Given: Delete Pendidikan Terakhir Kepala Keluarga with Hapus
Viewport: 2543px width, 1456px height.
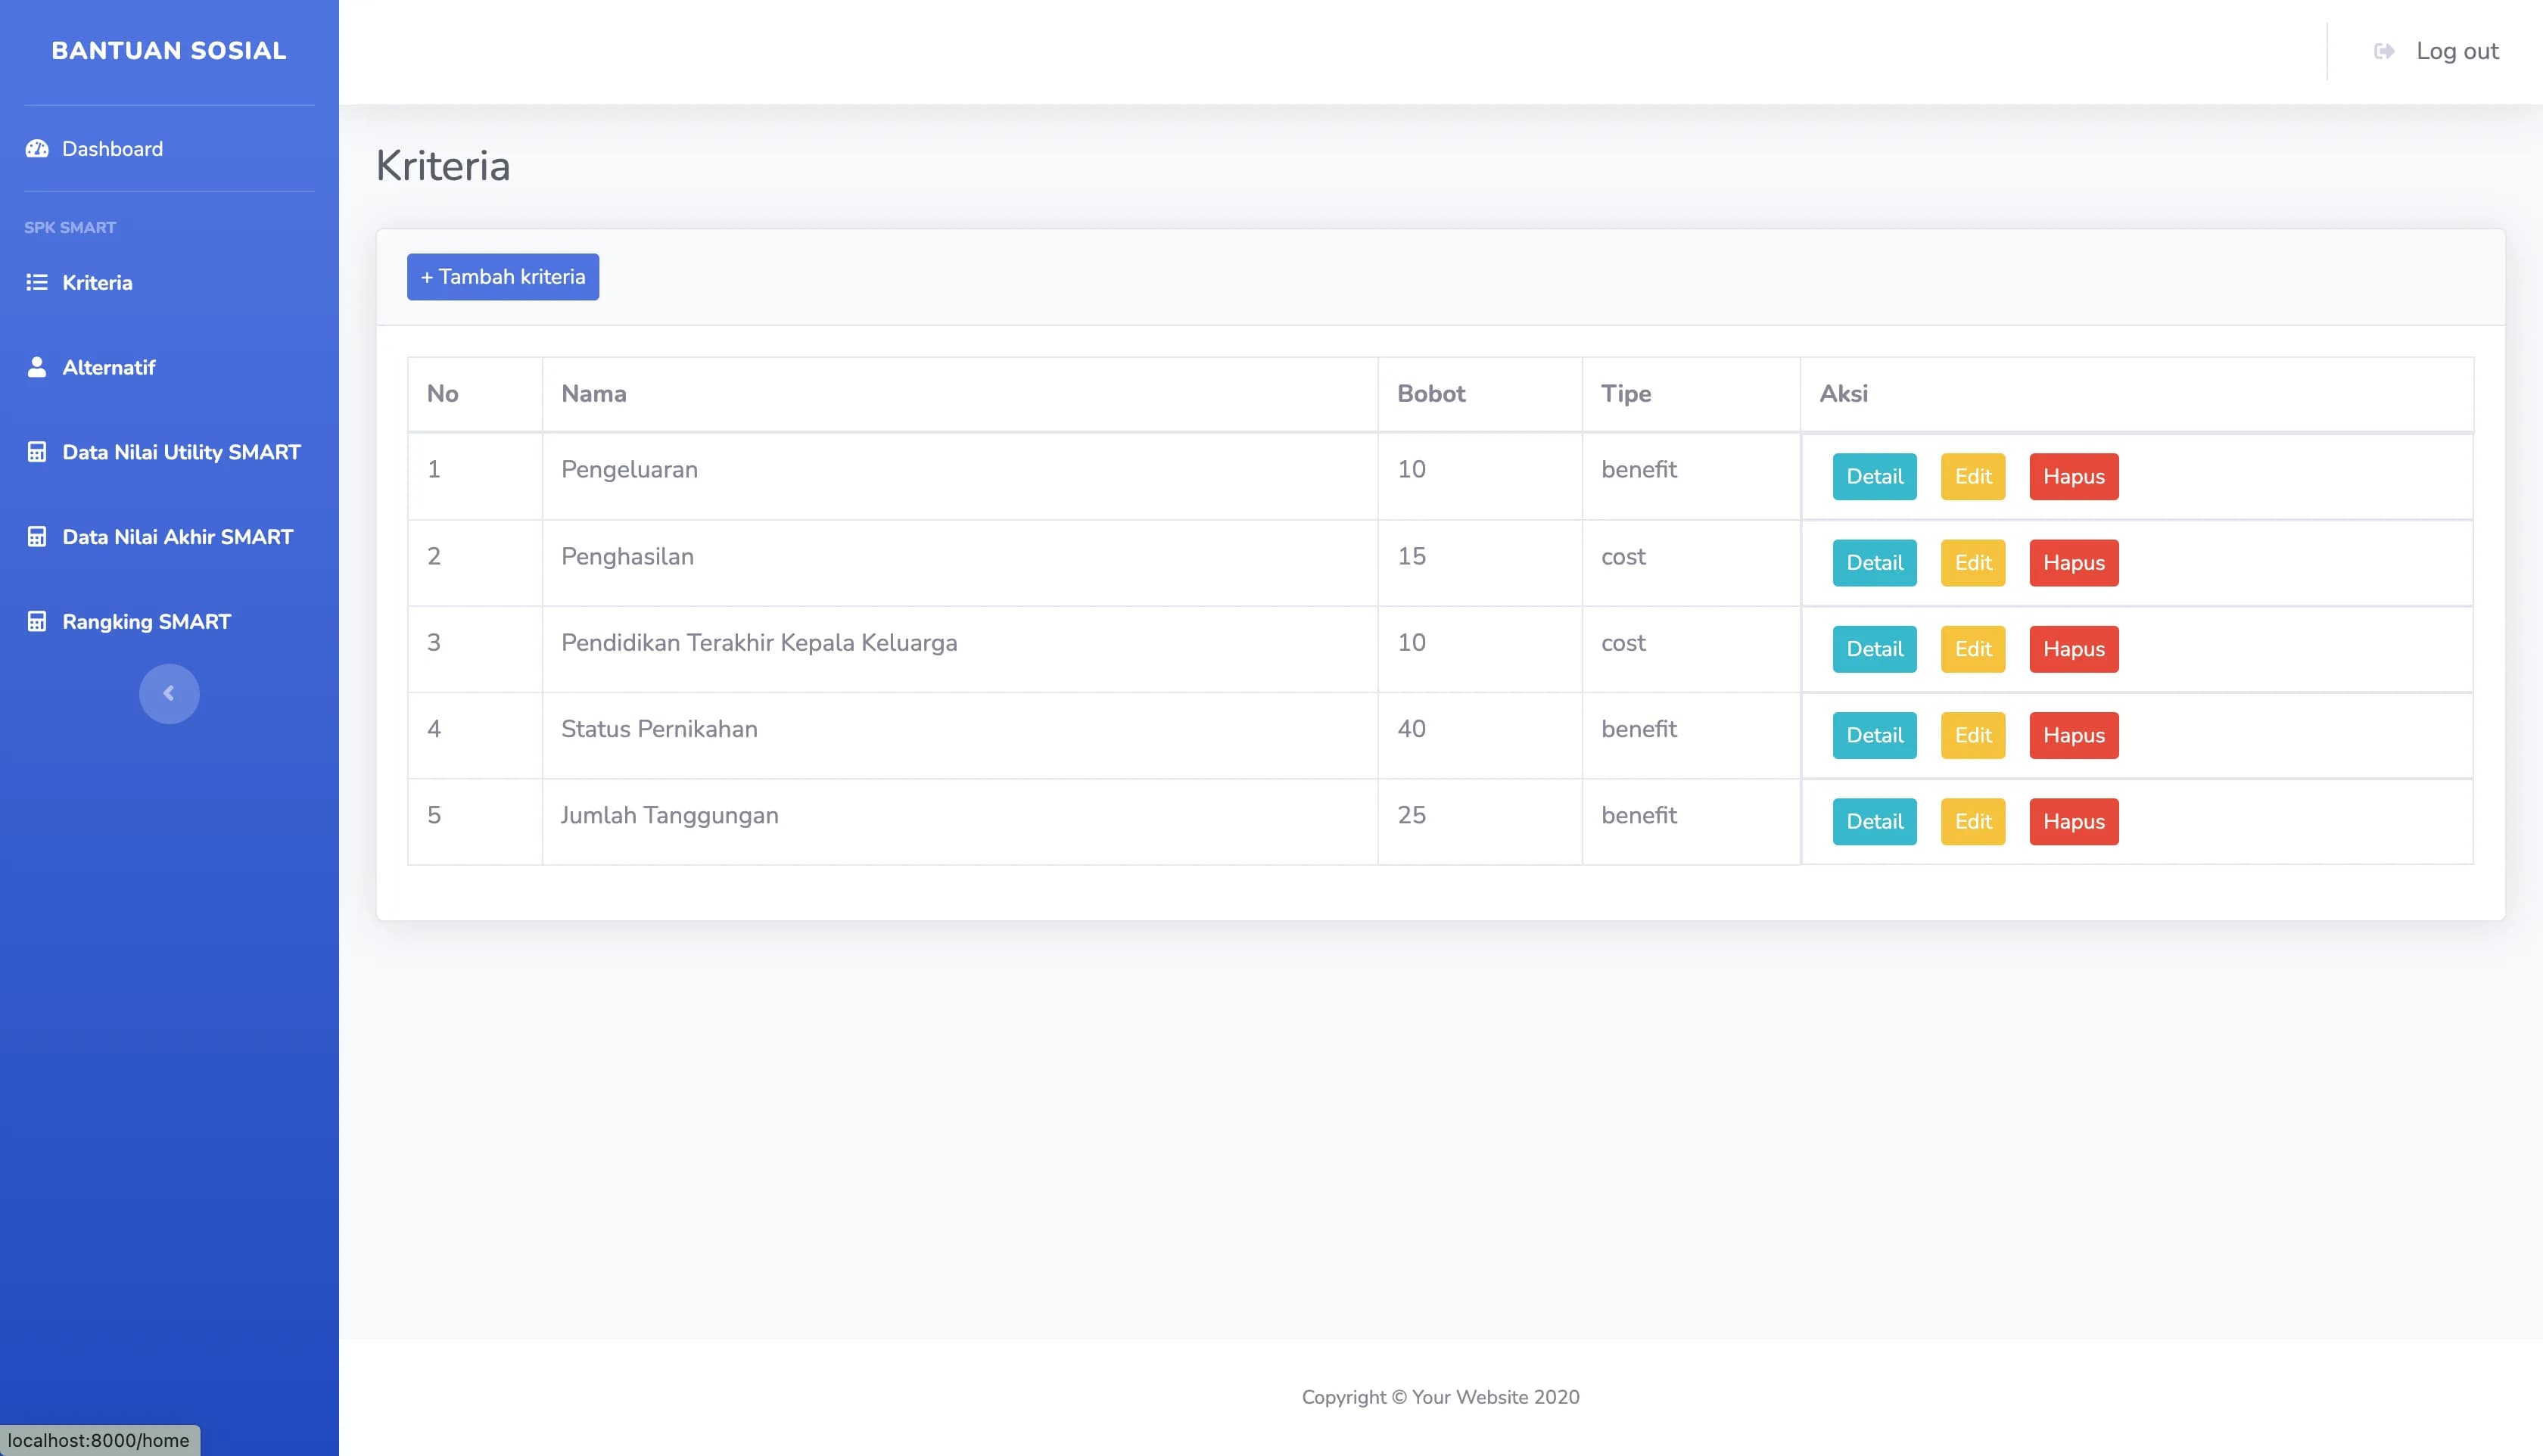Looking at the screenshot, I should pos(2073,649).
